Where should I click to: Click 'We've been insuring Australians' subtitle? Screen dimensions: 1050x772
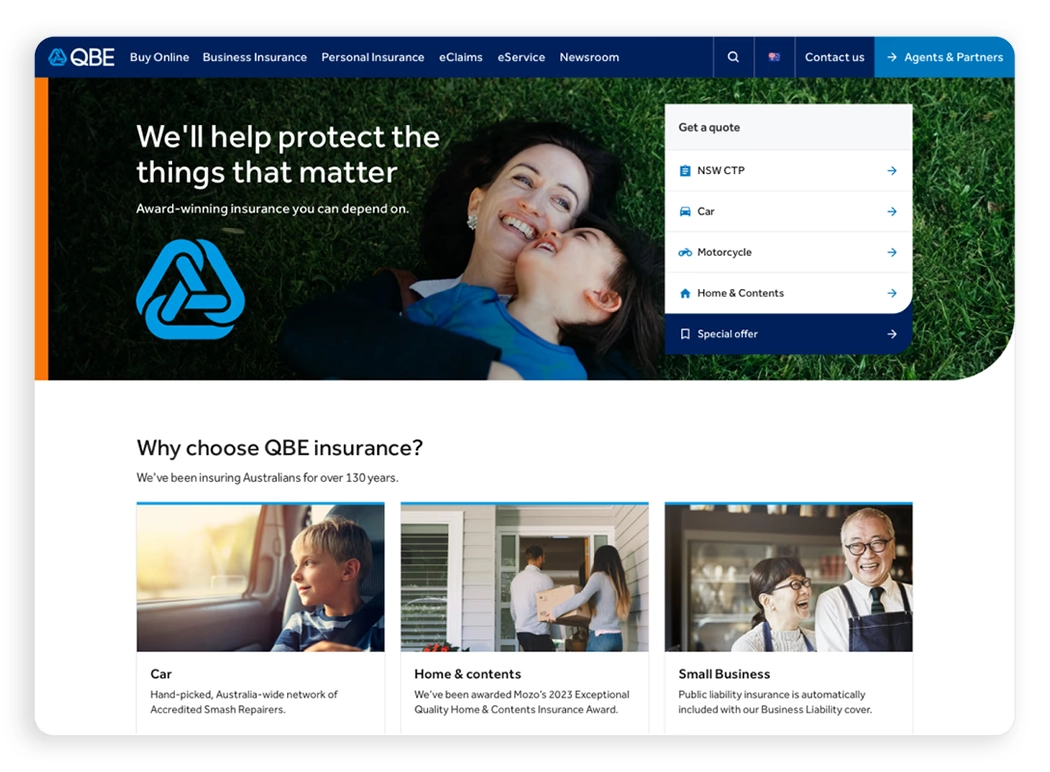tap(267, 478)
